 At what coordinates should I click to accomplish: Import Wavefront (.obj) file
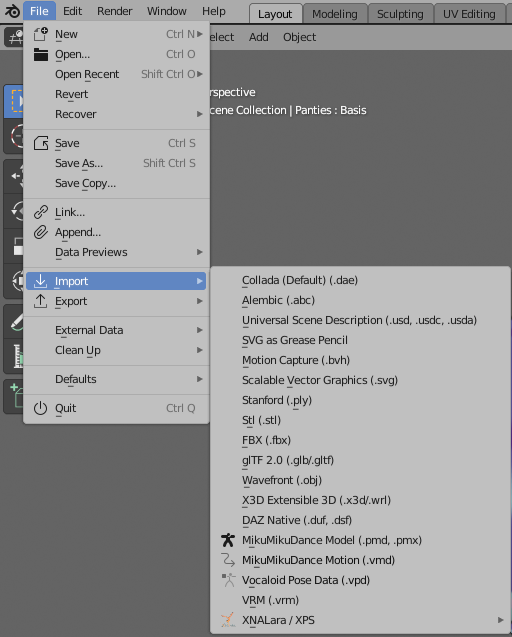click(360, 480)
